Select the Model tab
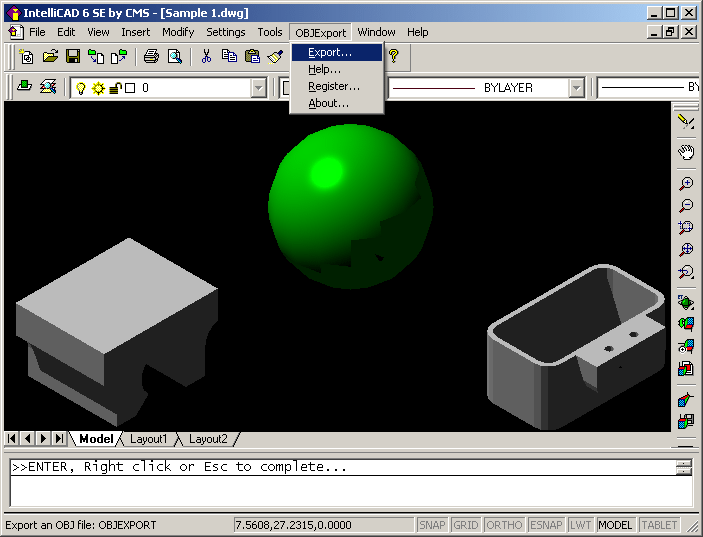Viewport: 703px width, 537px height. point(96,439)
